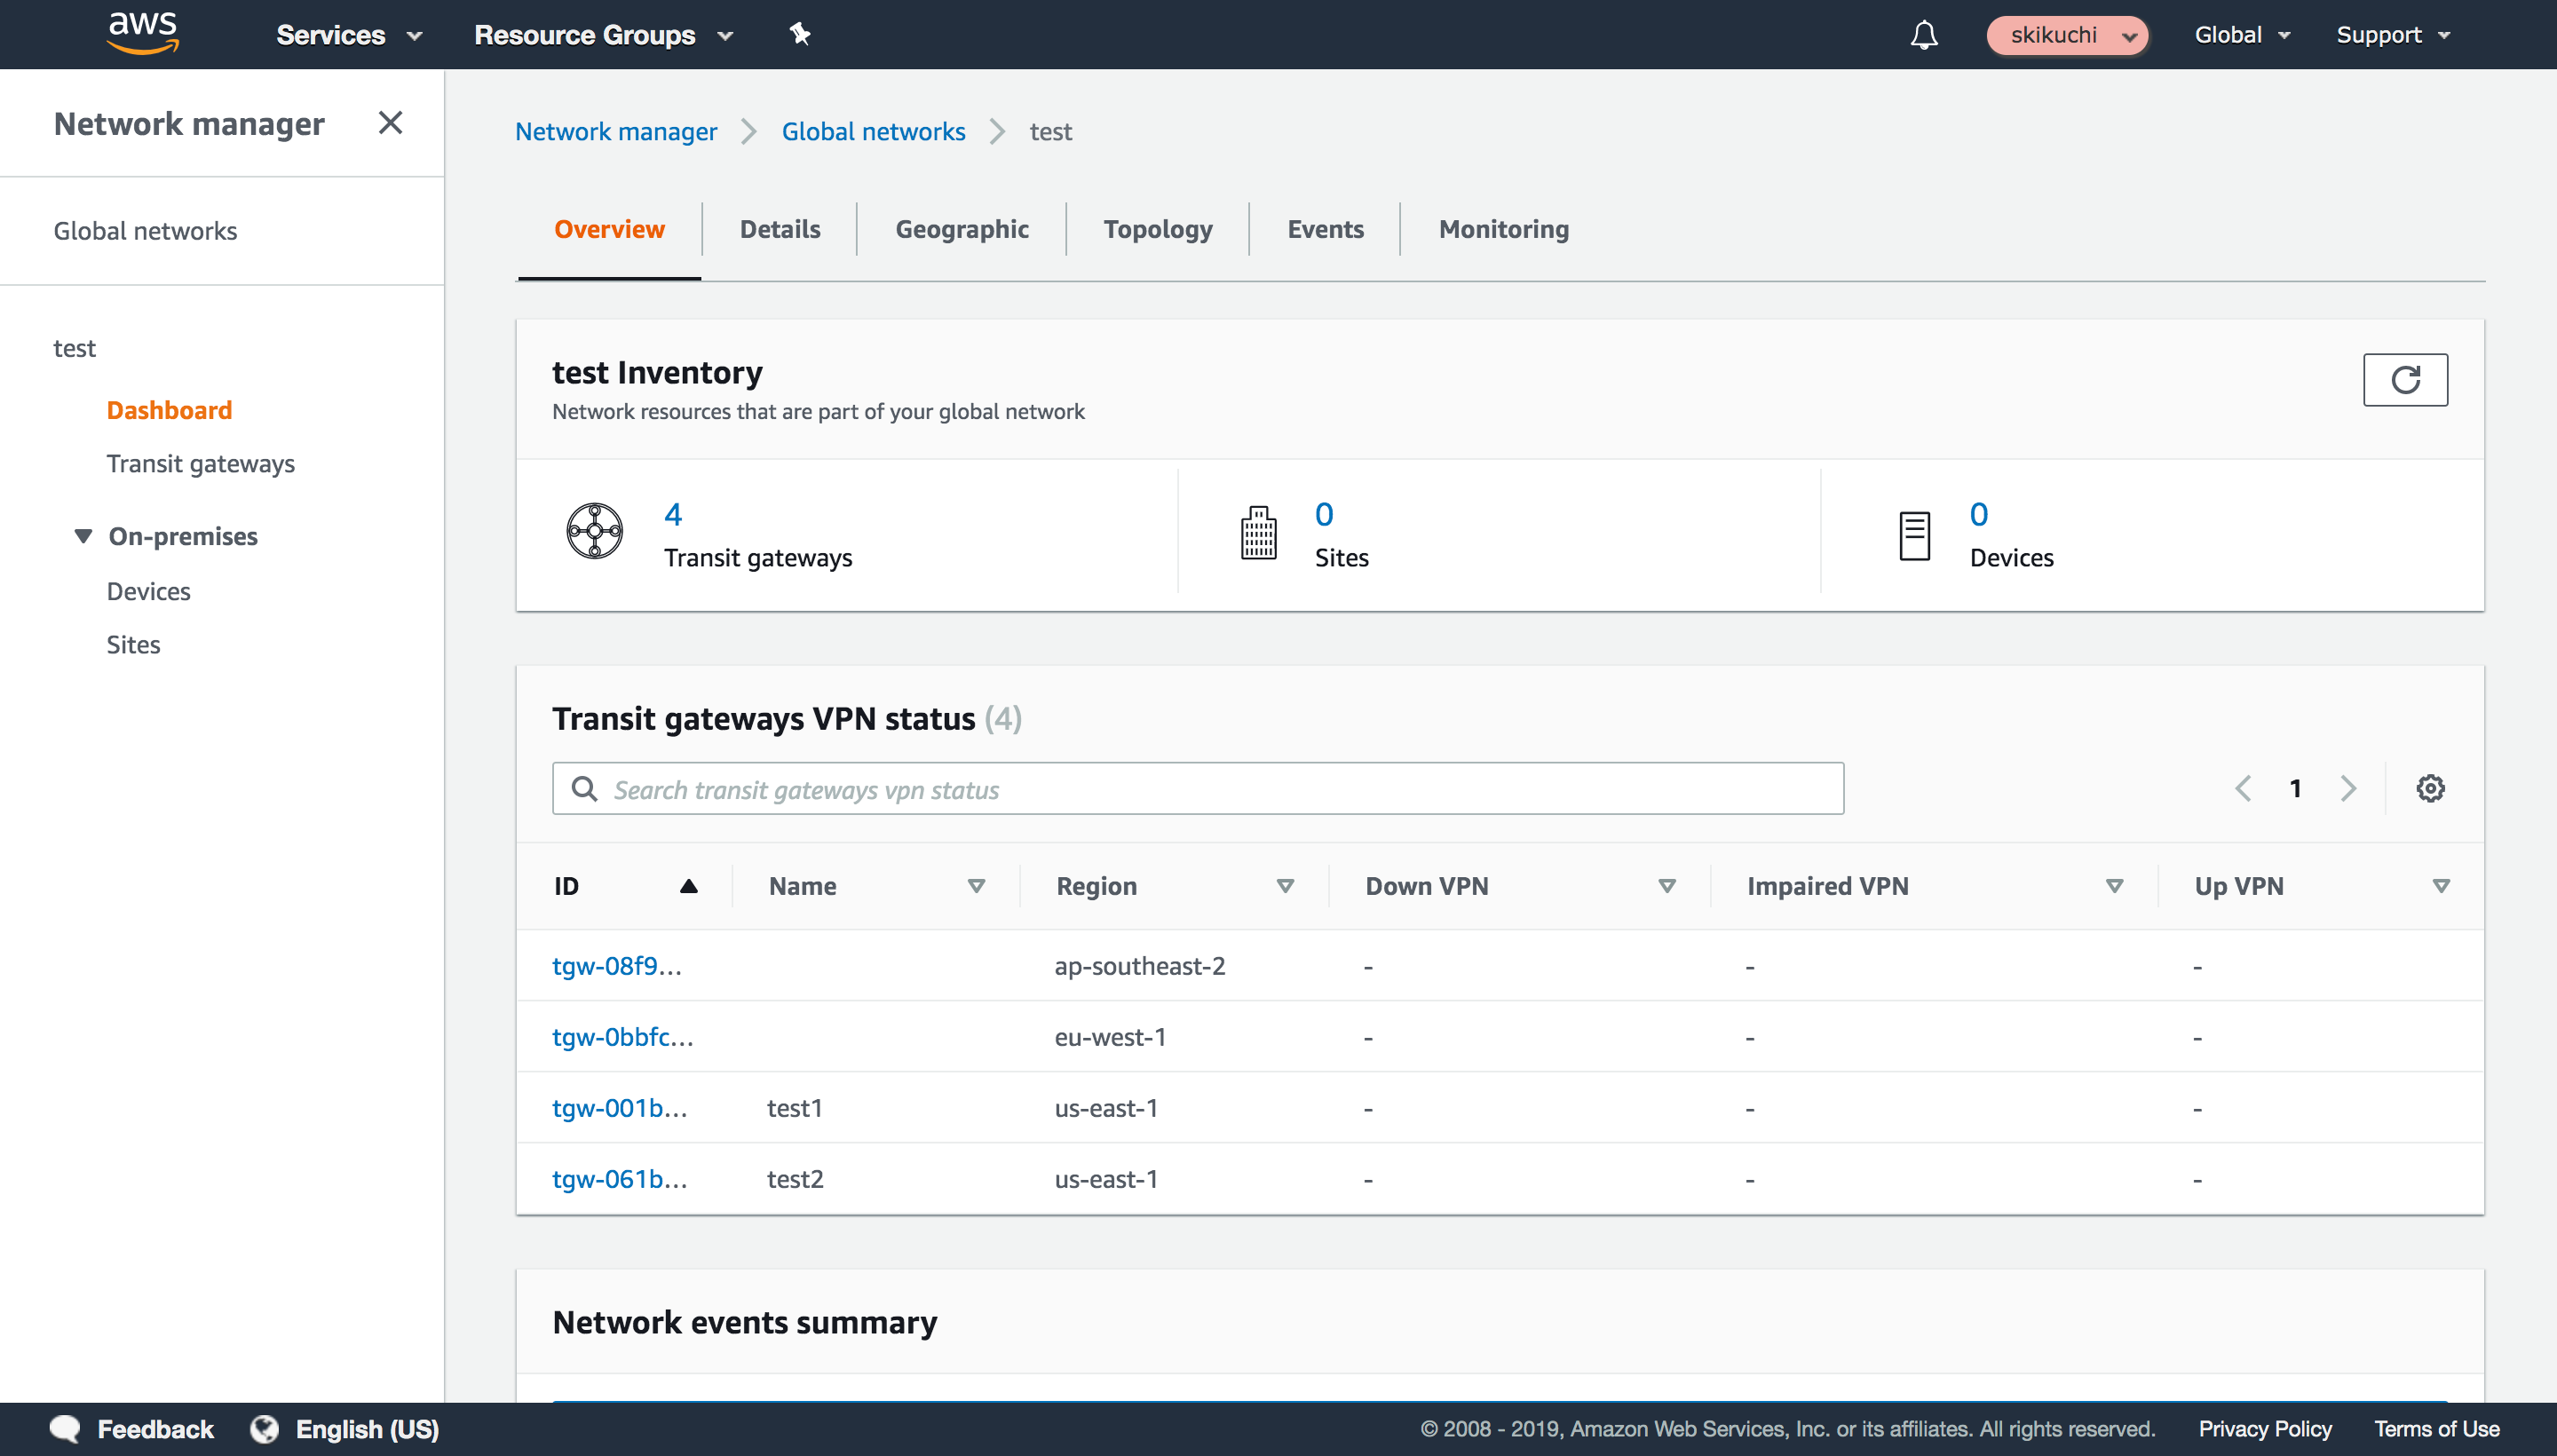This screenshot has width=2557, height=1456.
Task: Refresh the test Inventory panel
Action: pos(2405,380)
